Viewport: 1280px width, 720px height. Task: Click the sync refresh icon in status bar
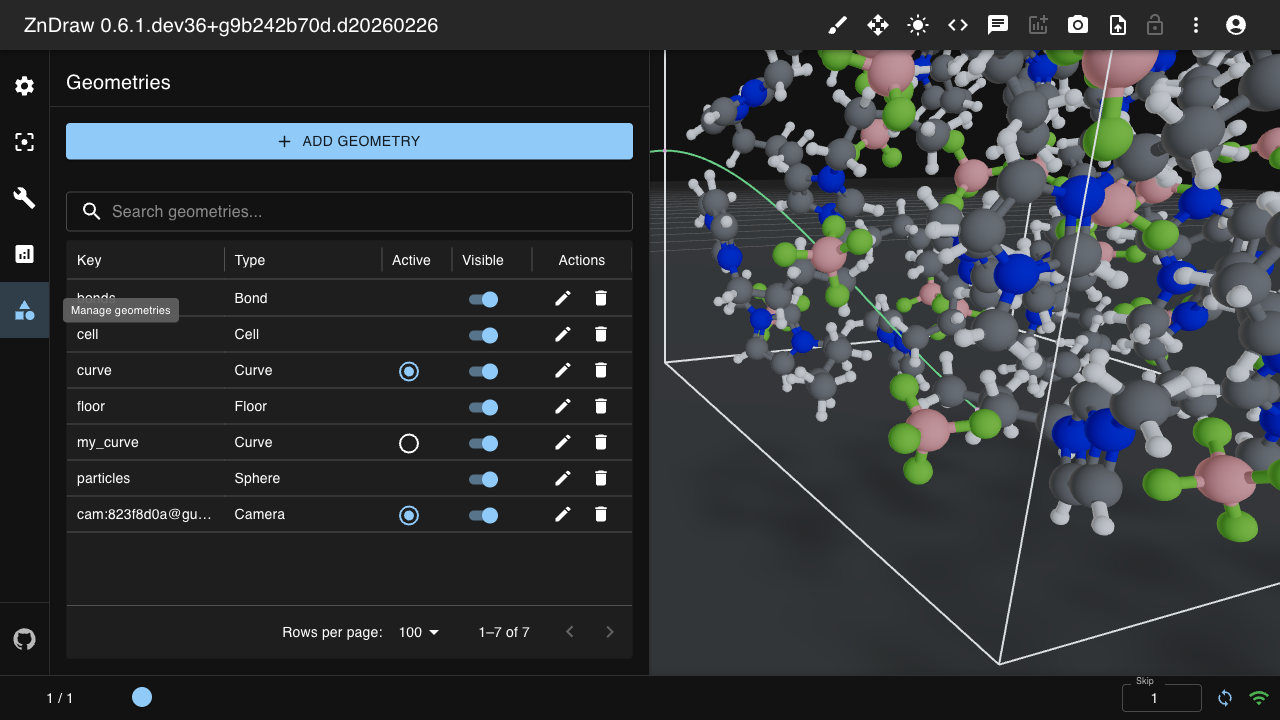click(1225, 698)
